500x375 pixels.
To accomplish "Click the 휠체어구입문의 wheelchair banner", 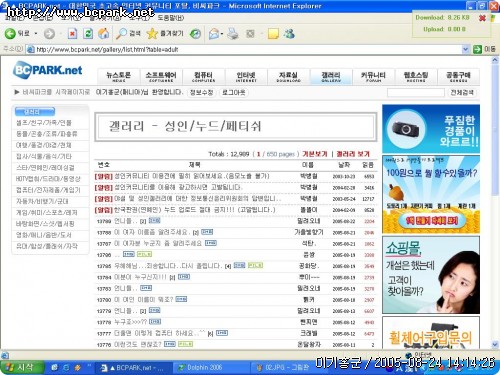I will (431, 333).
